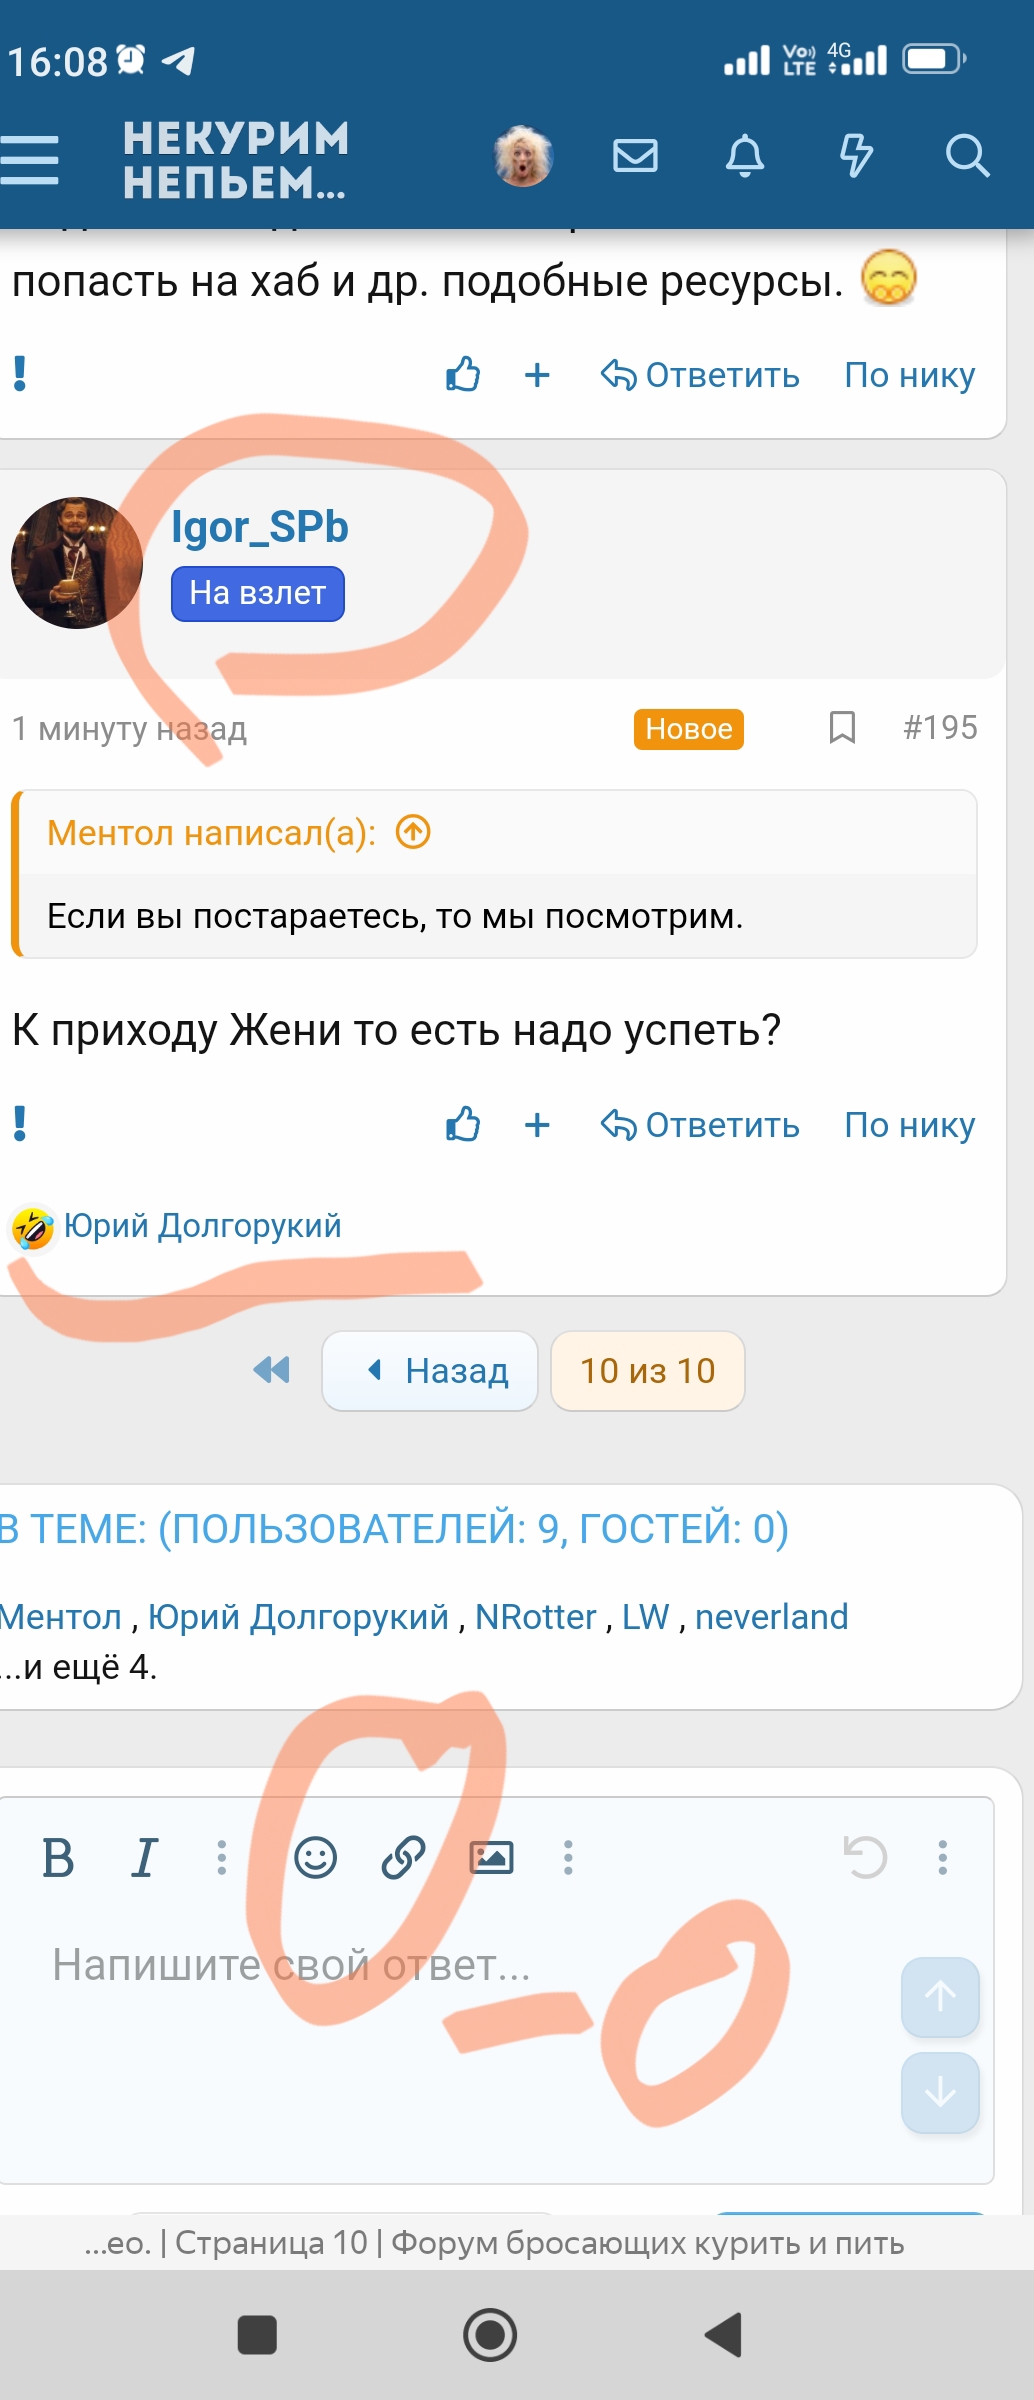Insert a link with the chain icon
Image resolution: width=1034 pixels, height=2400 pixels.
(403, 1858)
